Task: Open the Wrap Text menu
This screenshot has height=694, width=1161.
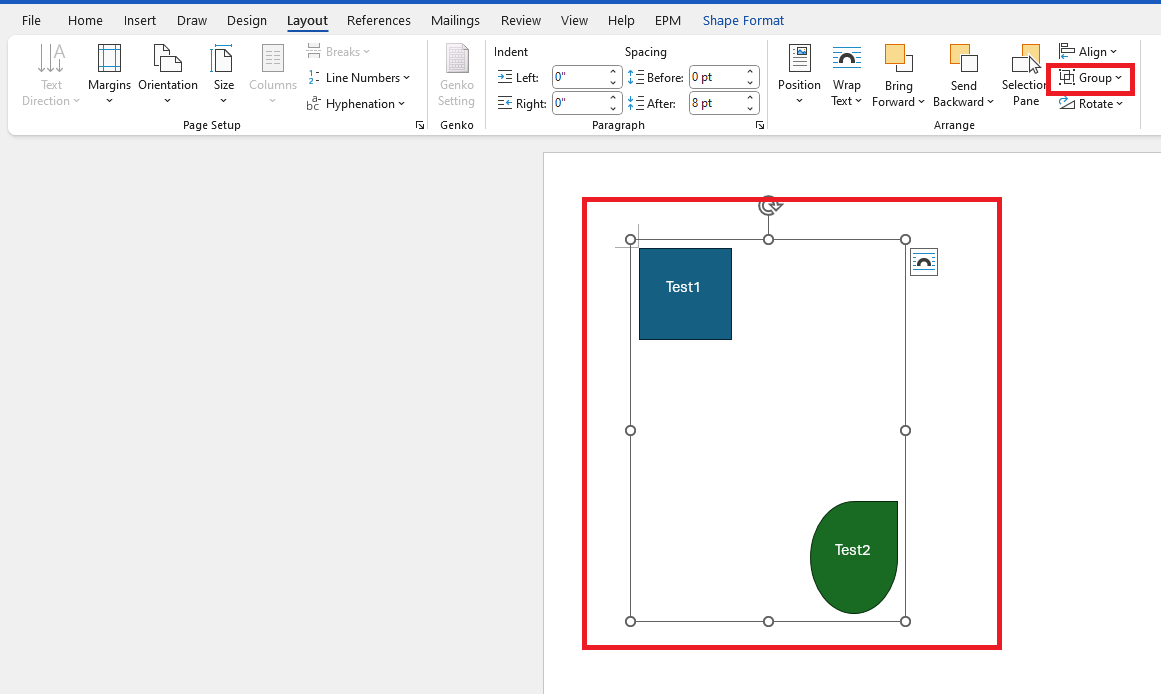Action: [846, 74]
